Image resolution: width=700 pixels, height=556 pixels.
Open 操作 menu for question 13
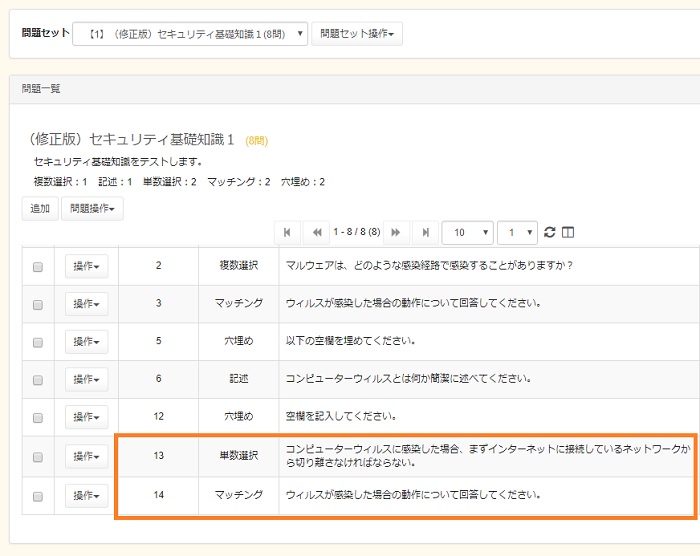[87, 457]
